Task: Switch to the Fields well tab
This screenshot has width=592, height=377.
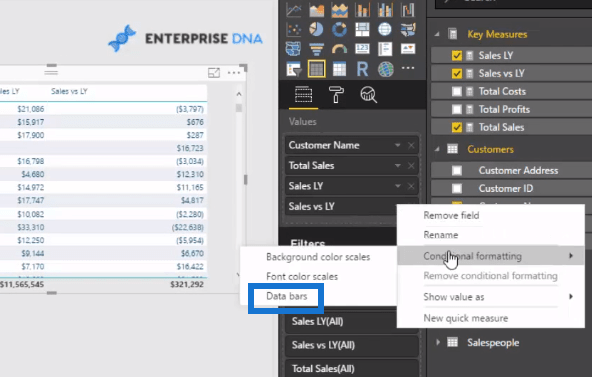Action: click(304, 94)
